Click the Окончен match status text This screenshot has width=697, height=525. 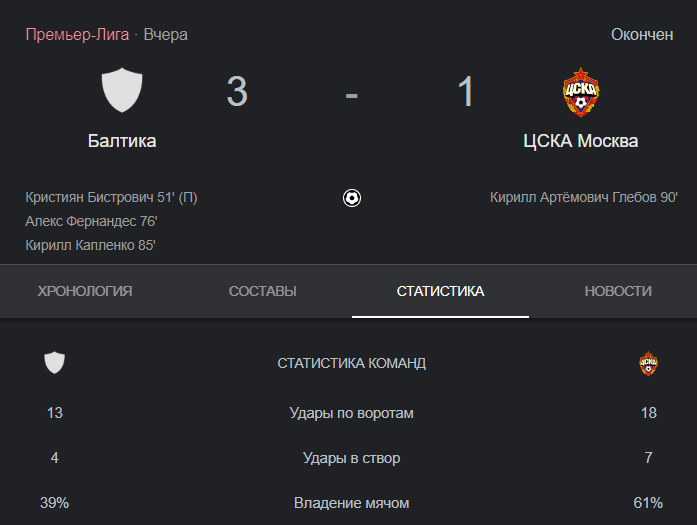point(642,35)
